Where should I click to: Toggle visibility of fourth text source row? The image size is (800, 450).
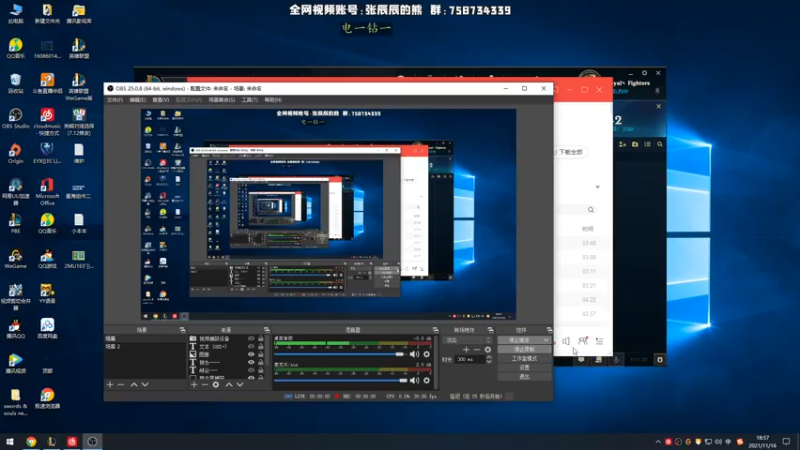[251, 362]
